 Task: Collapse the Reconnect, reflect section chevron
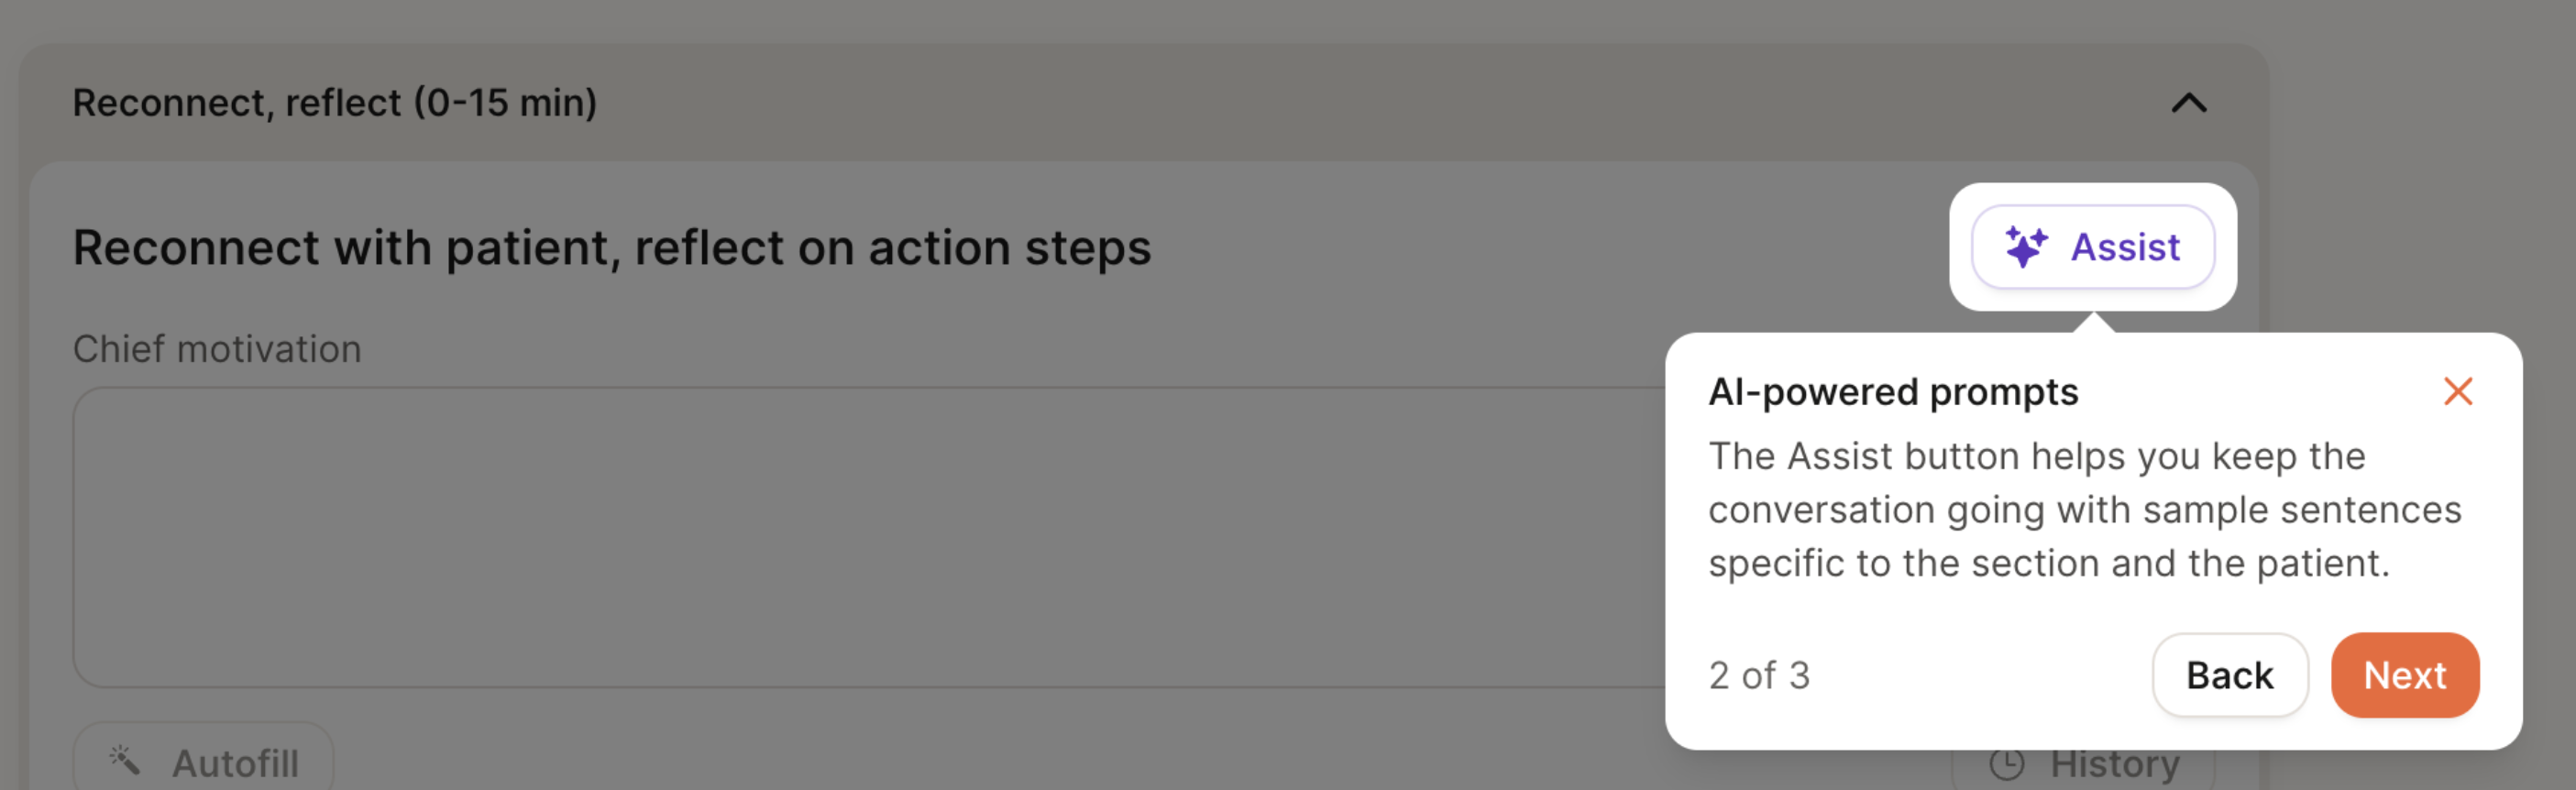(2188, 103)
